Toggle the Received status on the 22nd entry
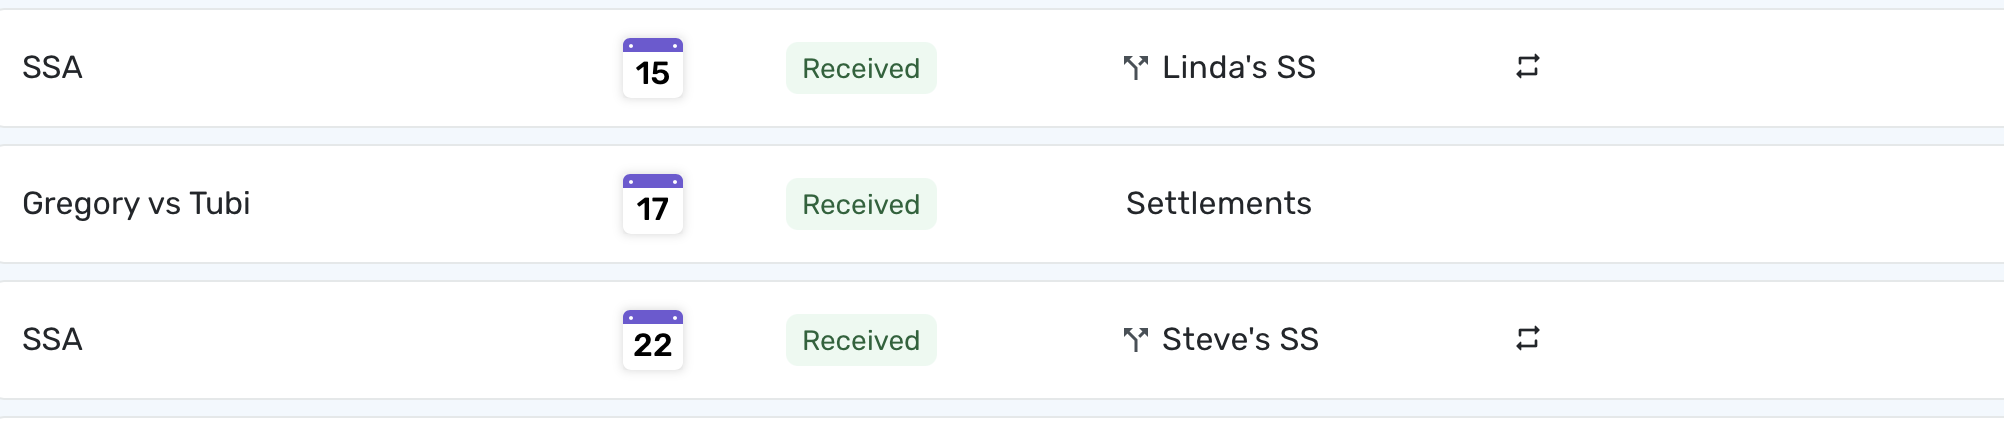 [x=861, y=340]
